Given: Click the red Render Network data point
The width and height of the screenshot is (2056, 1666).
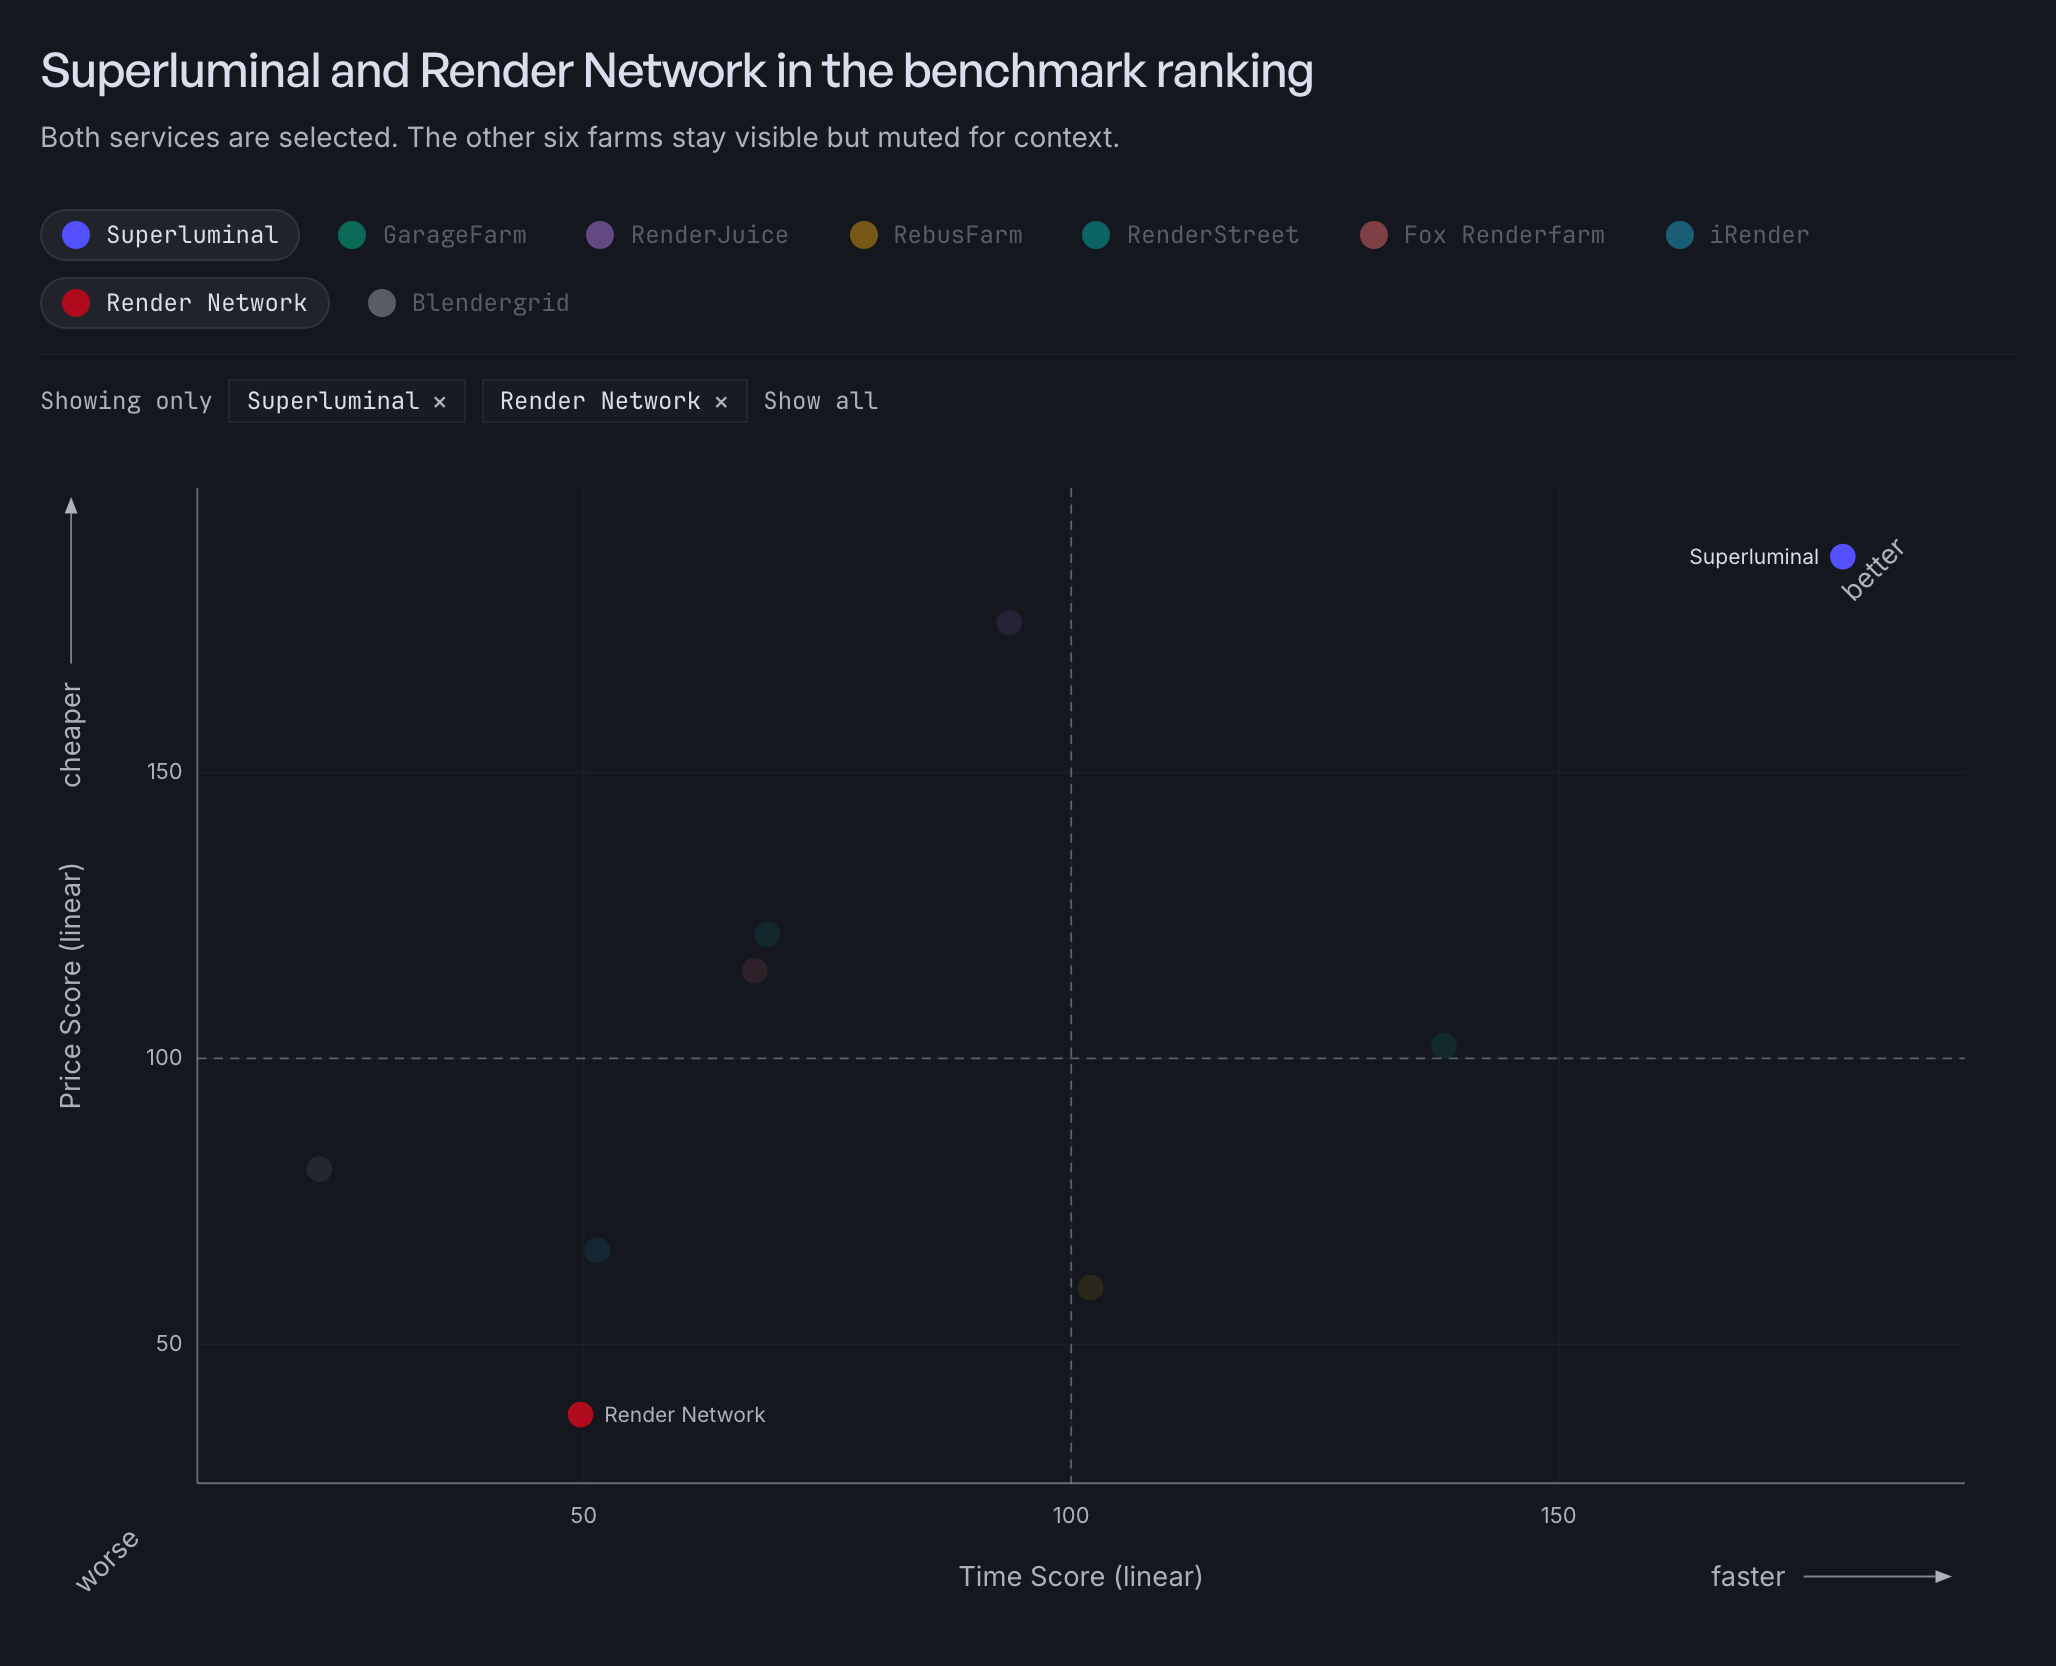Looking at the screenshot, I should tap(580, 1414).
